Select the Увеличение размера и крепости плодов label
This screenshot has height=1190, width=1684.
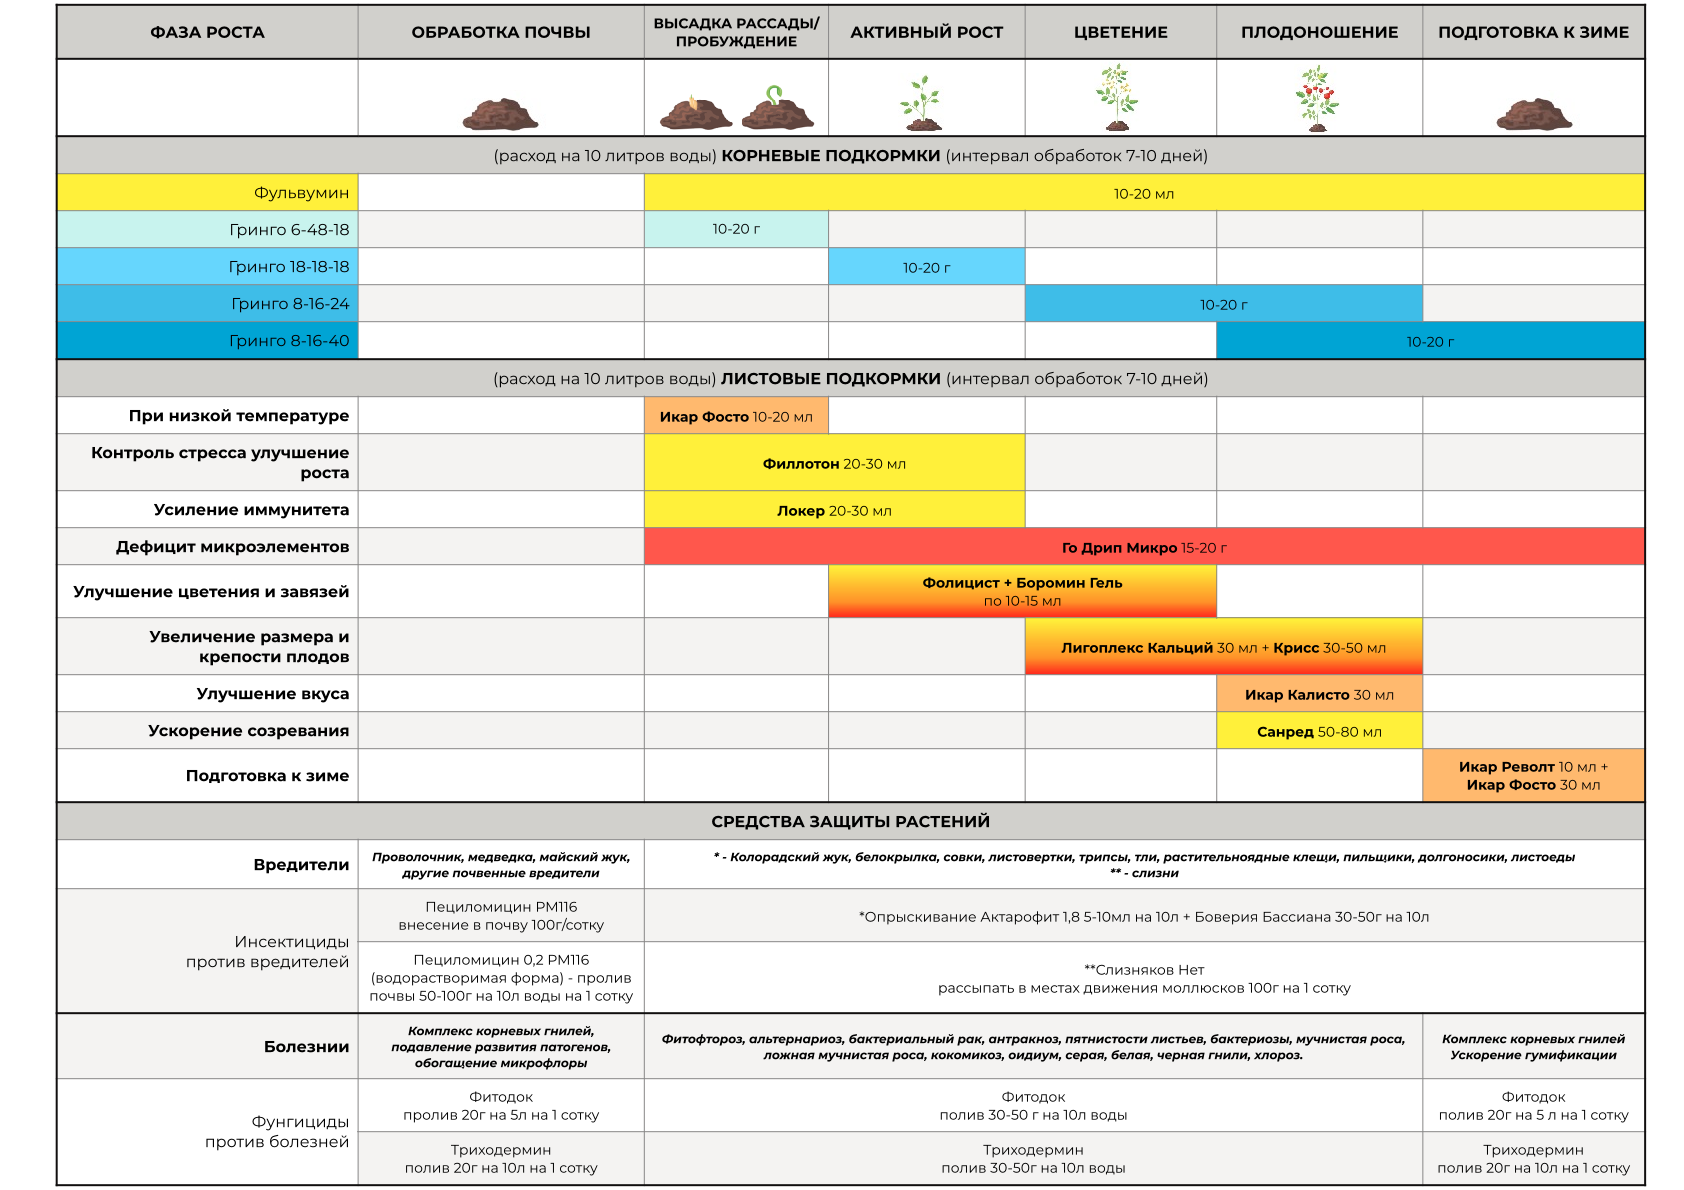click(x=207, y=646)
